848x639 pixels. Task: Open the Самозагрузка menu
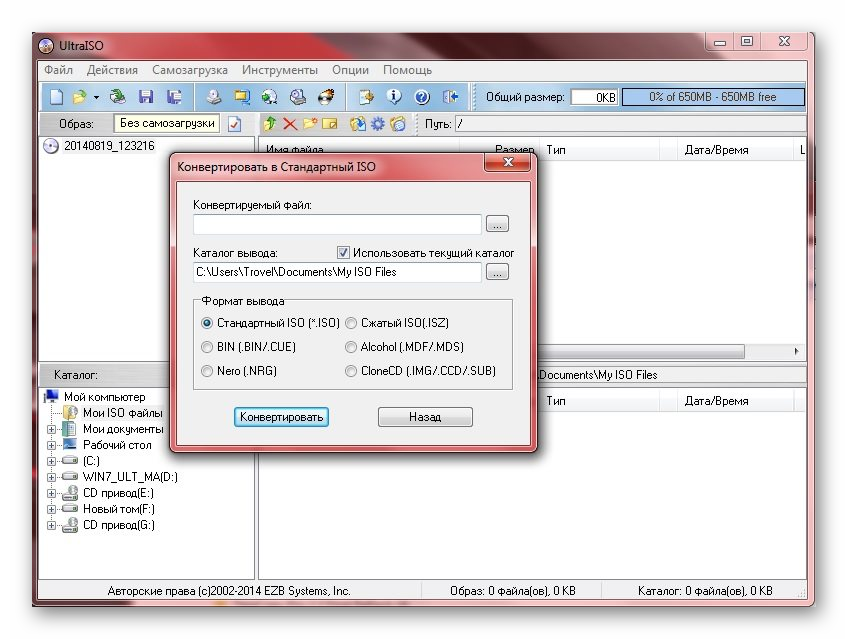coord(190,70)
